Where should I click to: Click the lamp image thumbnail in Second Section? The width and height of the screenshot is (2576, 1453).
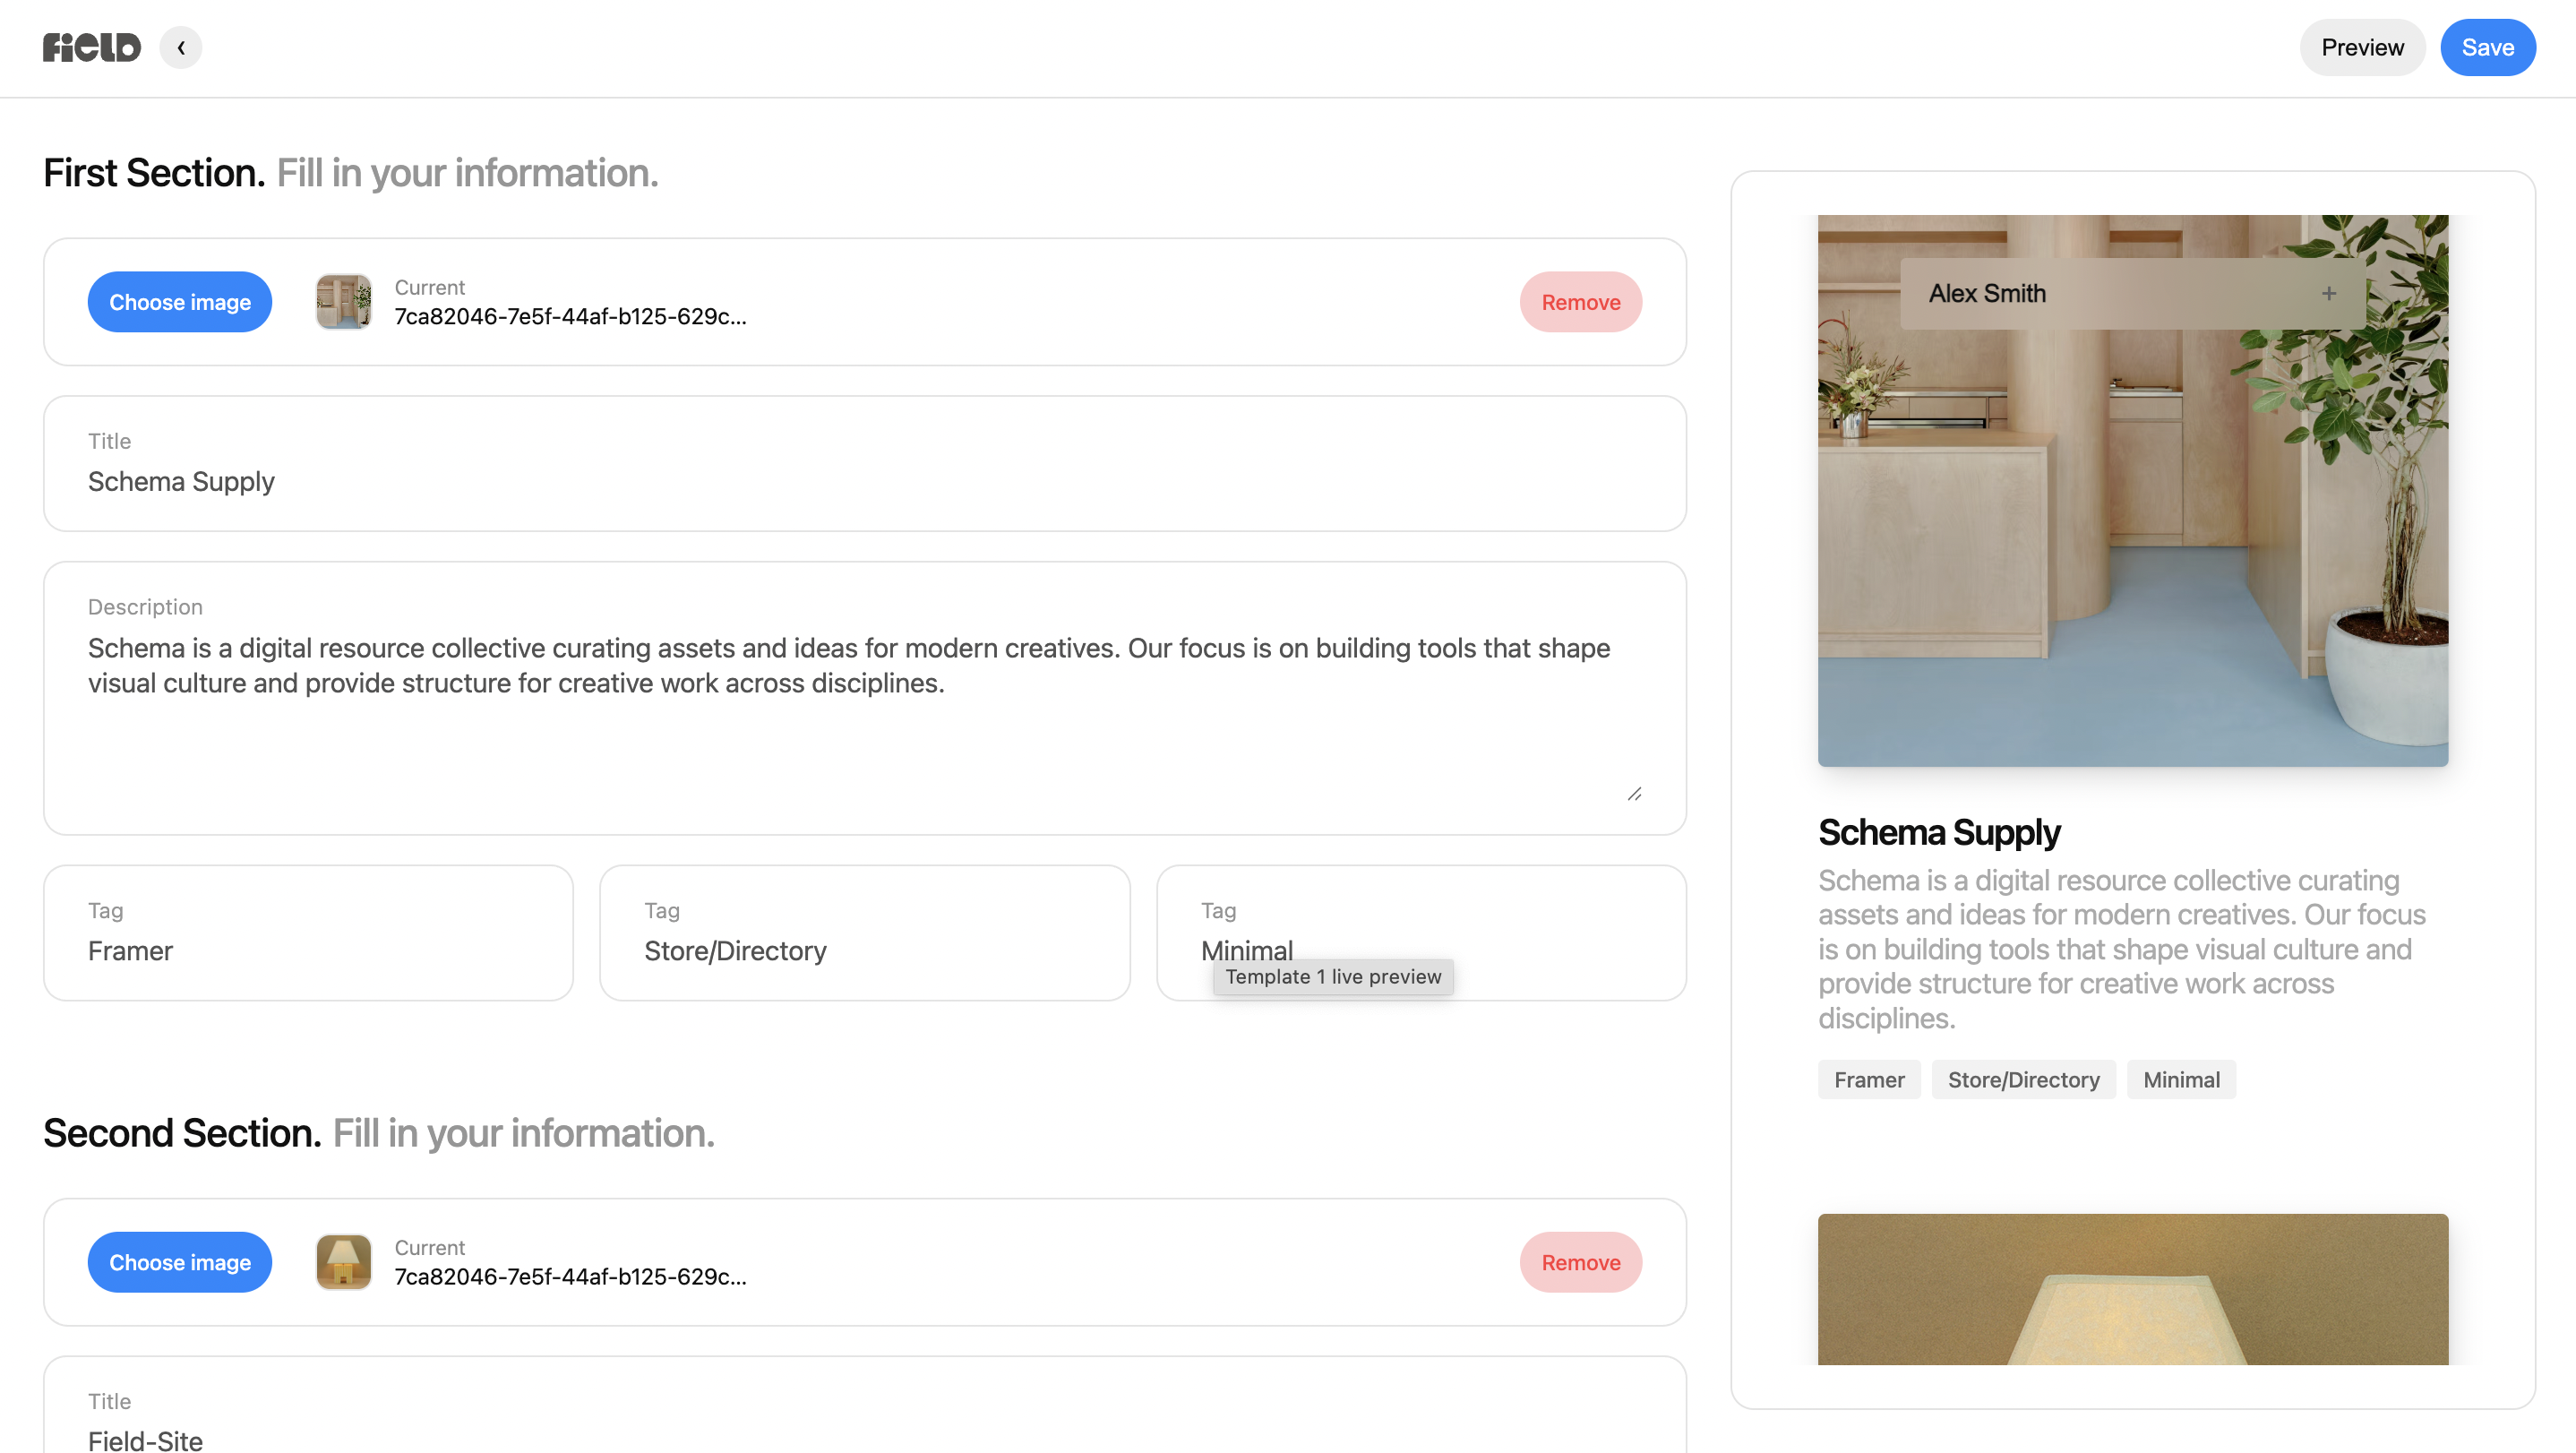point(343,1262)
